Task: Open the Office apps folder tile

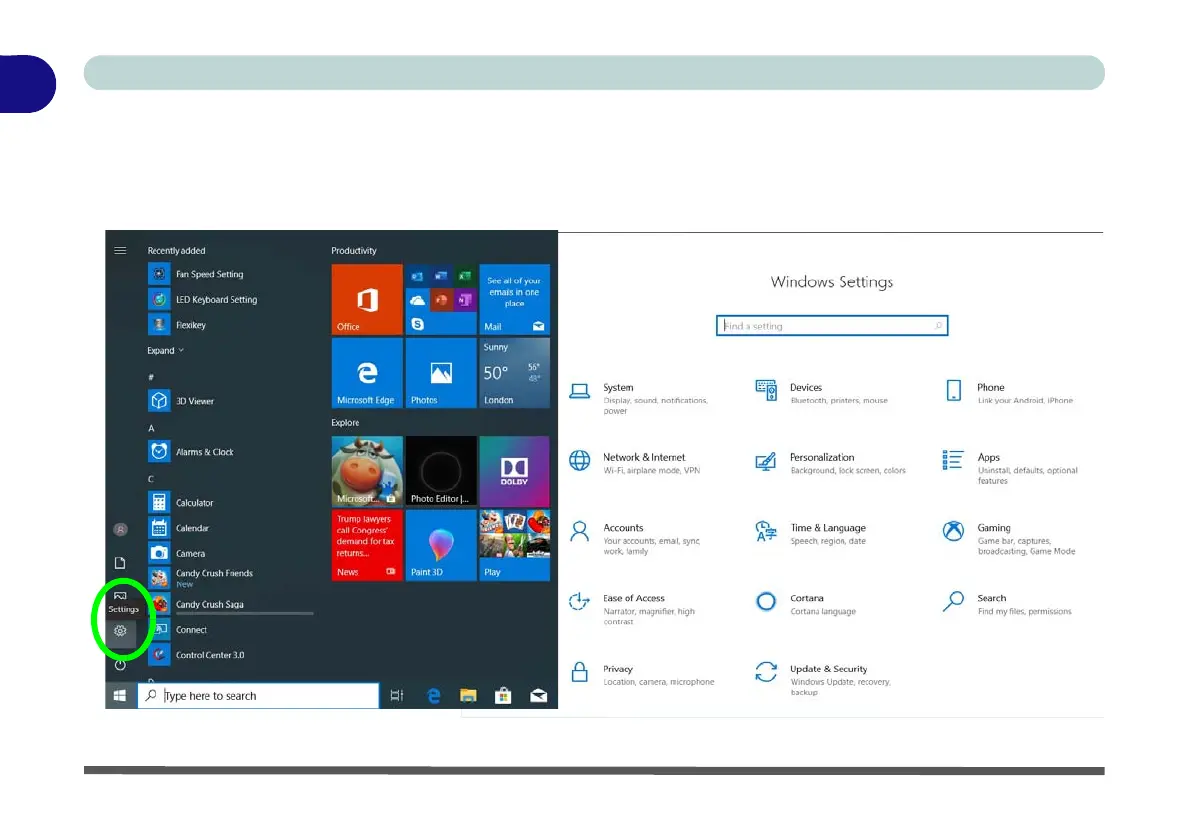Action: click(x=441, y=299)
